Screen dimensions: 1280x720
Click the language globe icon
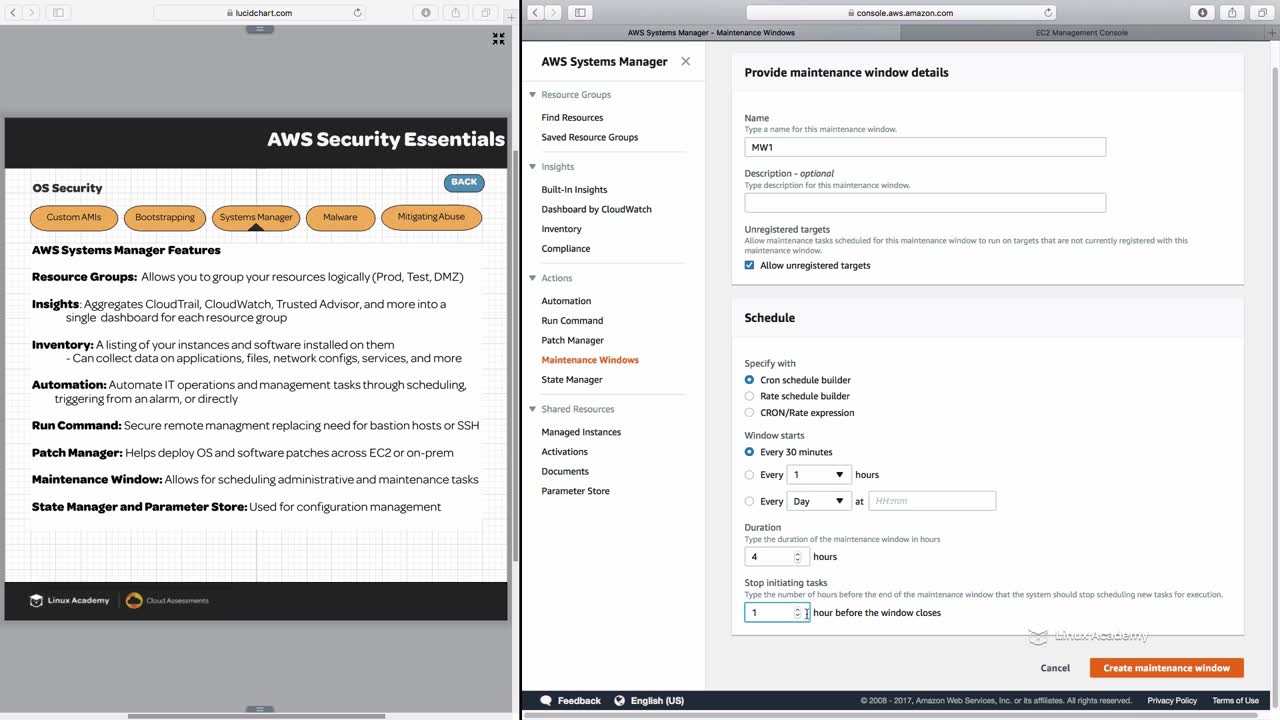[619, 701]
